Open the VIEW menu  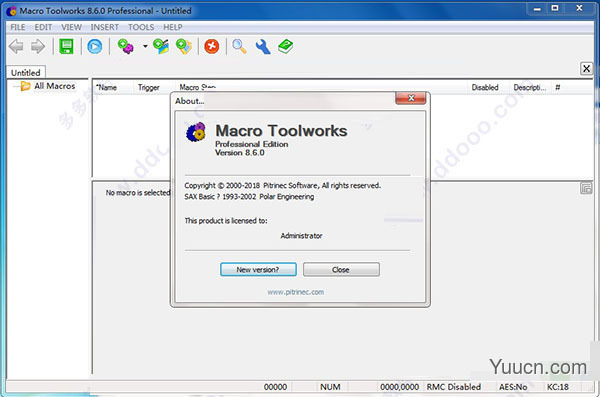tap(72, 27)
